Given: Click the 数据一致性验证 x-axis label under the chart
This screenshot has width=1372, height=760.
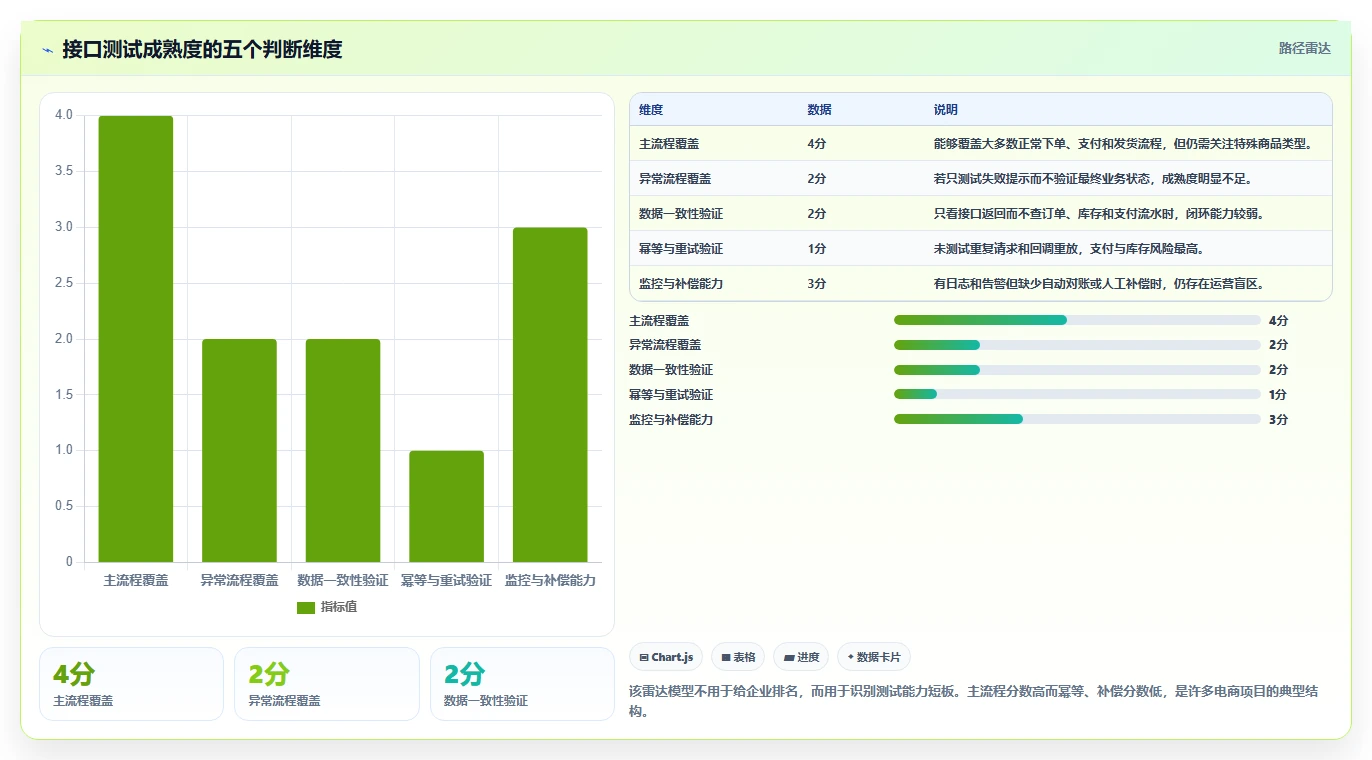Looking at the screenshot, I should [x=343, y=580].
